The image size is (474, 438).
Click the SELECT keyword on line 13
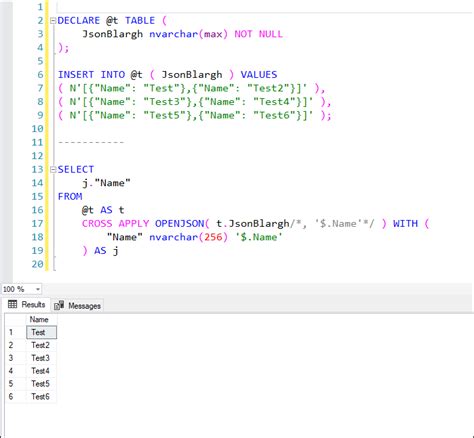(76, 170)
